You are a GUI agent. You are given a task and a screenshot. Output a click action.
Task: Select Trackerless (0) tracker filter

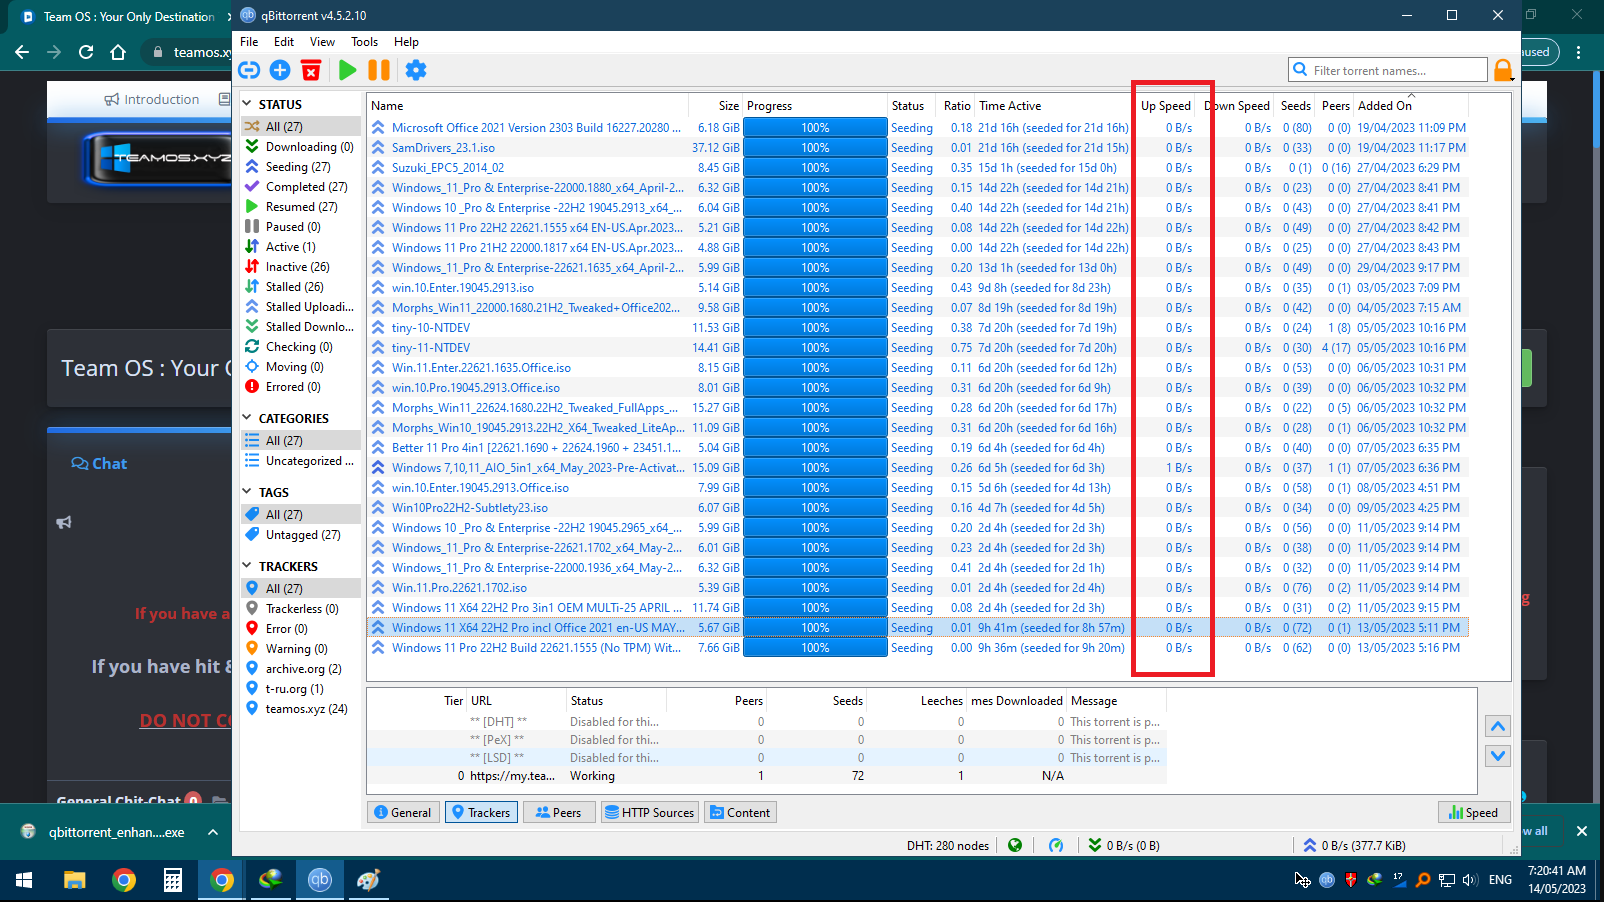(300, 609)
